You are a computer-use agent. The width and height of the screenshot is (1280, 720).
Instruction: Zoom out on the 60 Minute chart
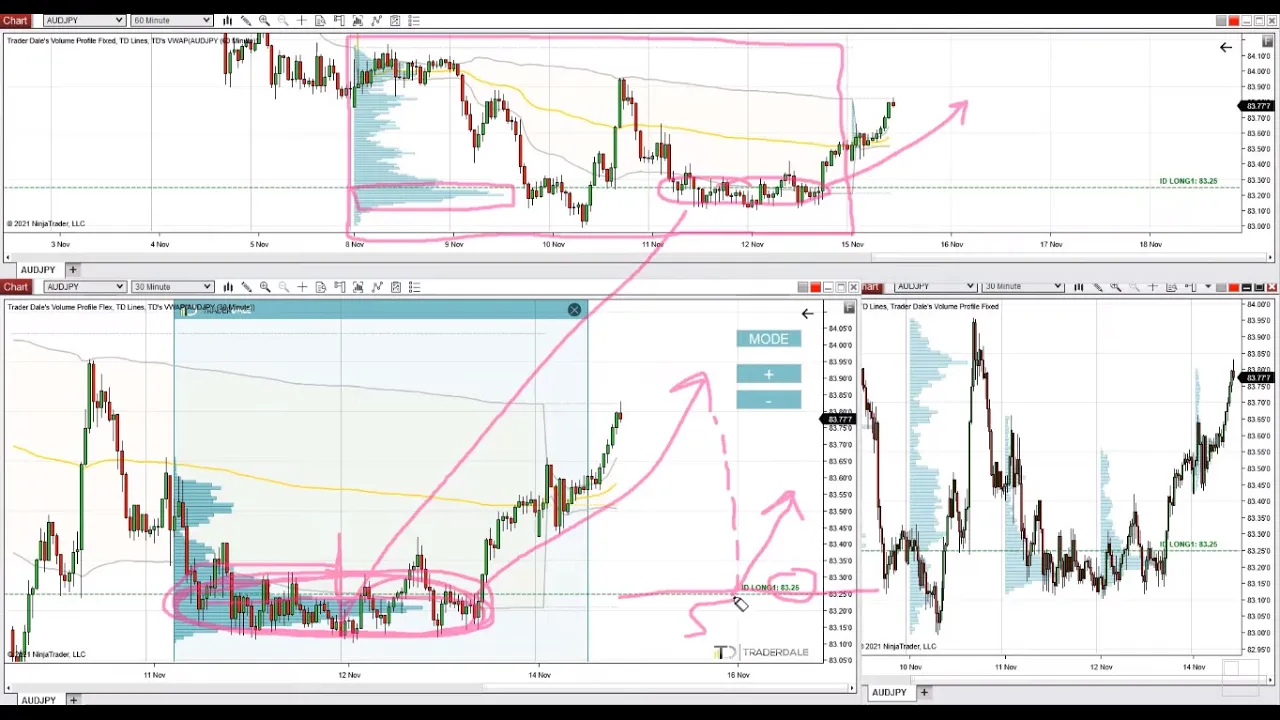[283, 20]
